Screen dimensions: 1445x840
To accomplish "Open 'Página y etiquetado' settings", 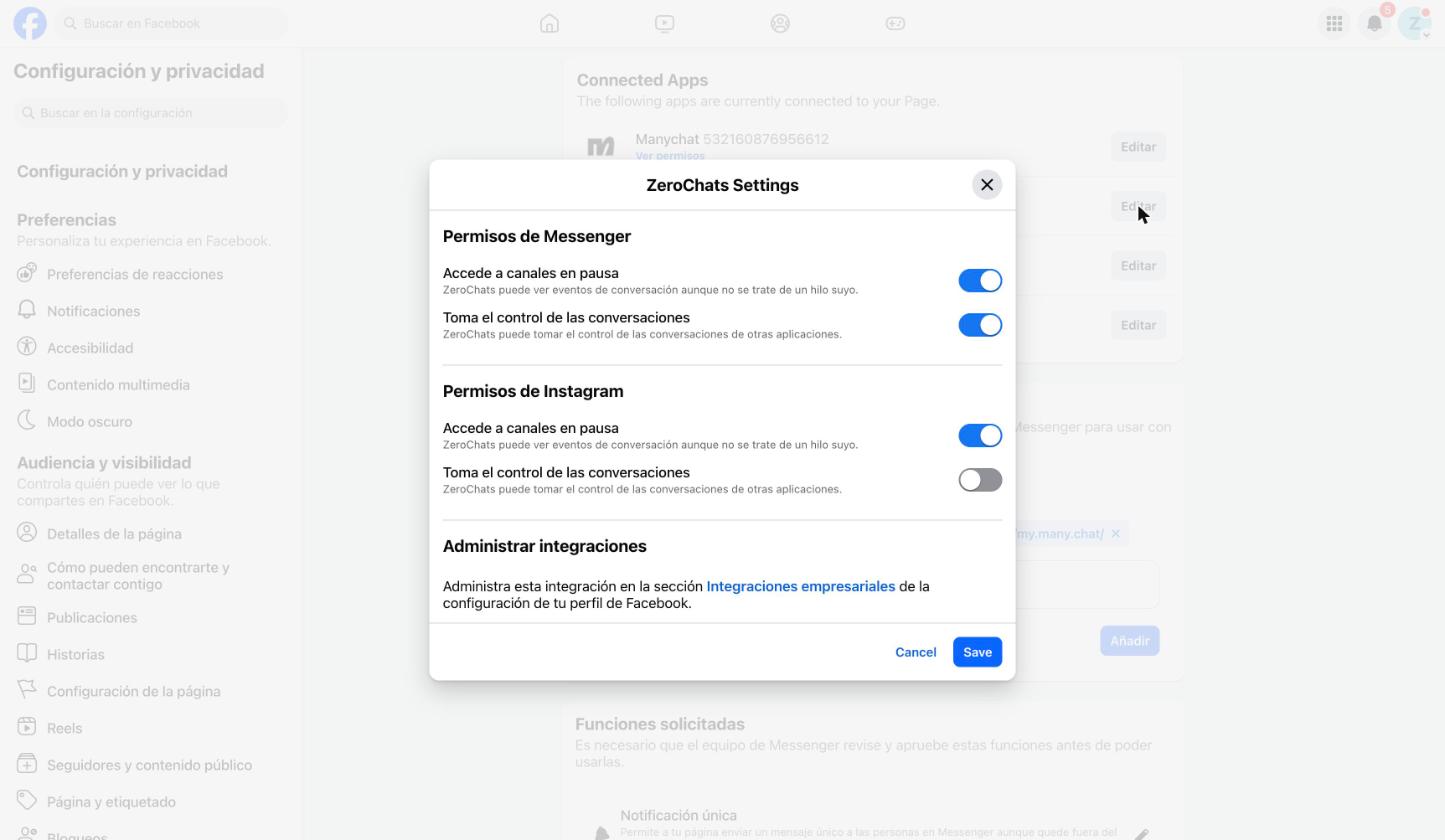I will pos(111,803).
